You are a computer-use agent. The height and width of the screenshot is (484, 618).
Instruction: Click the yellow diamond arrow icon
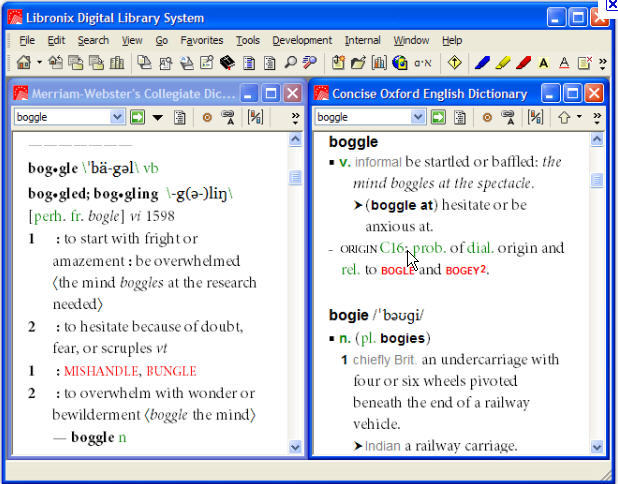(454, 62)
